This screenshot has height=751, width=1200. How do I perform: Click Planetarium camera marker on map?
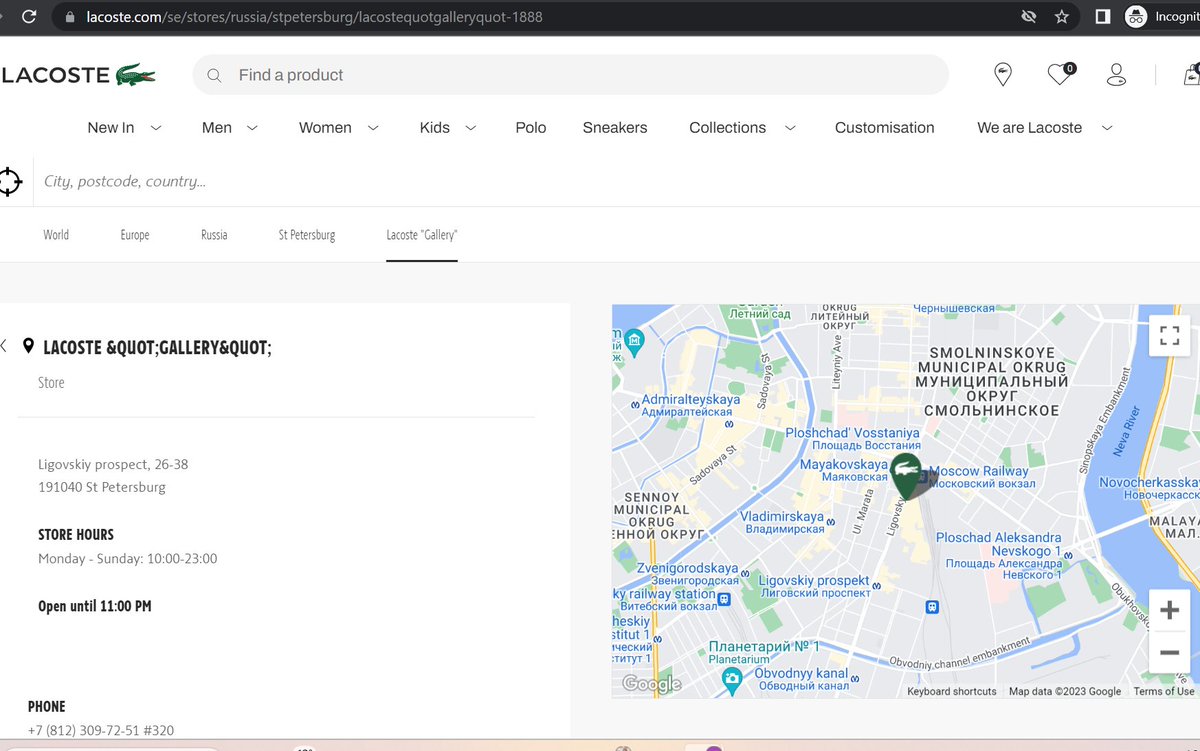(x=732, y=681)
